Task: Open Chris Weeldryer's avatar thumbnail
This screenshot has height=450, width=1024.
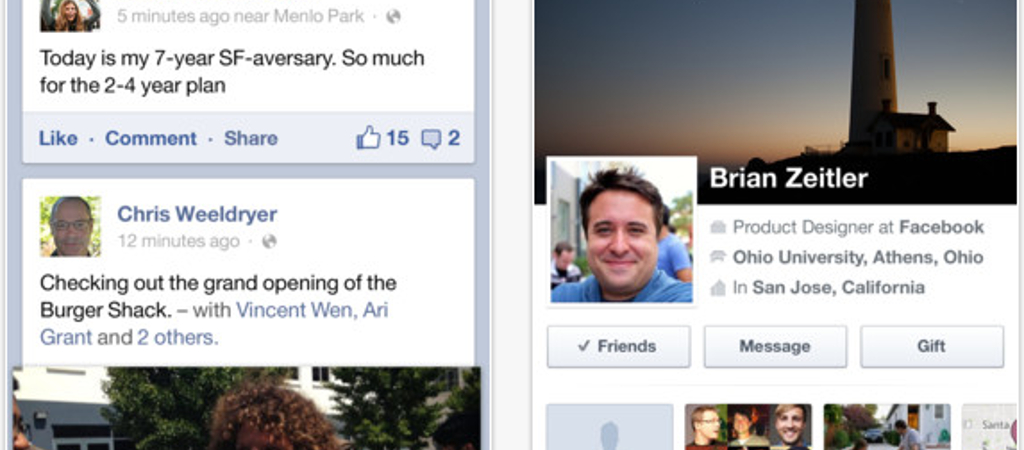Action: [71, 226]
